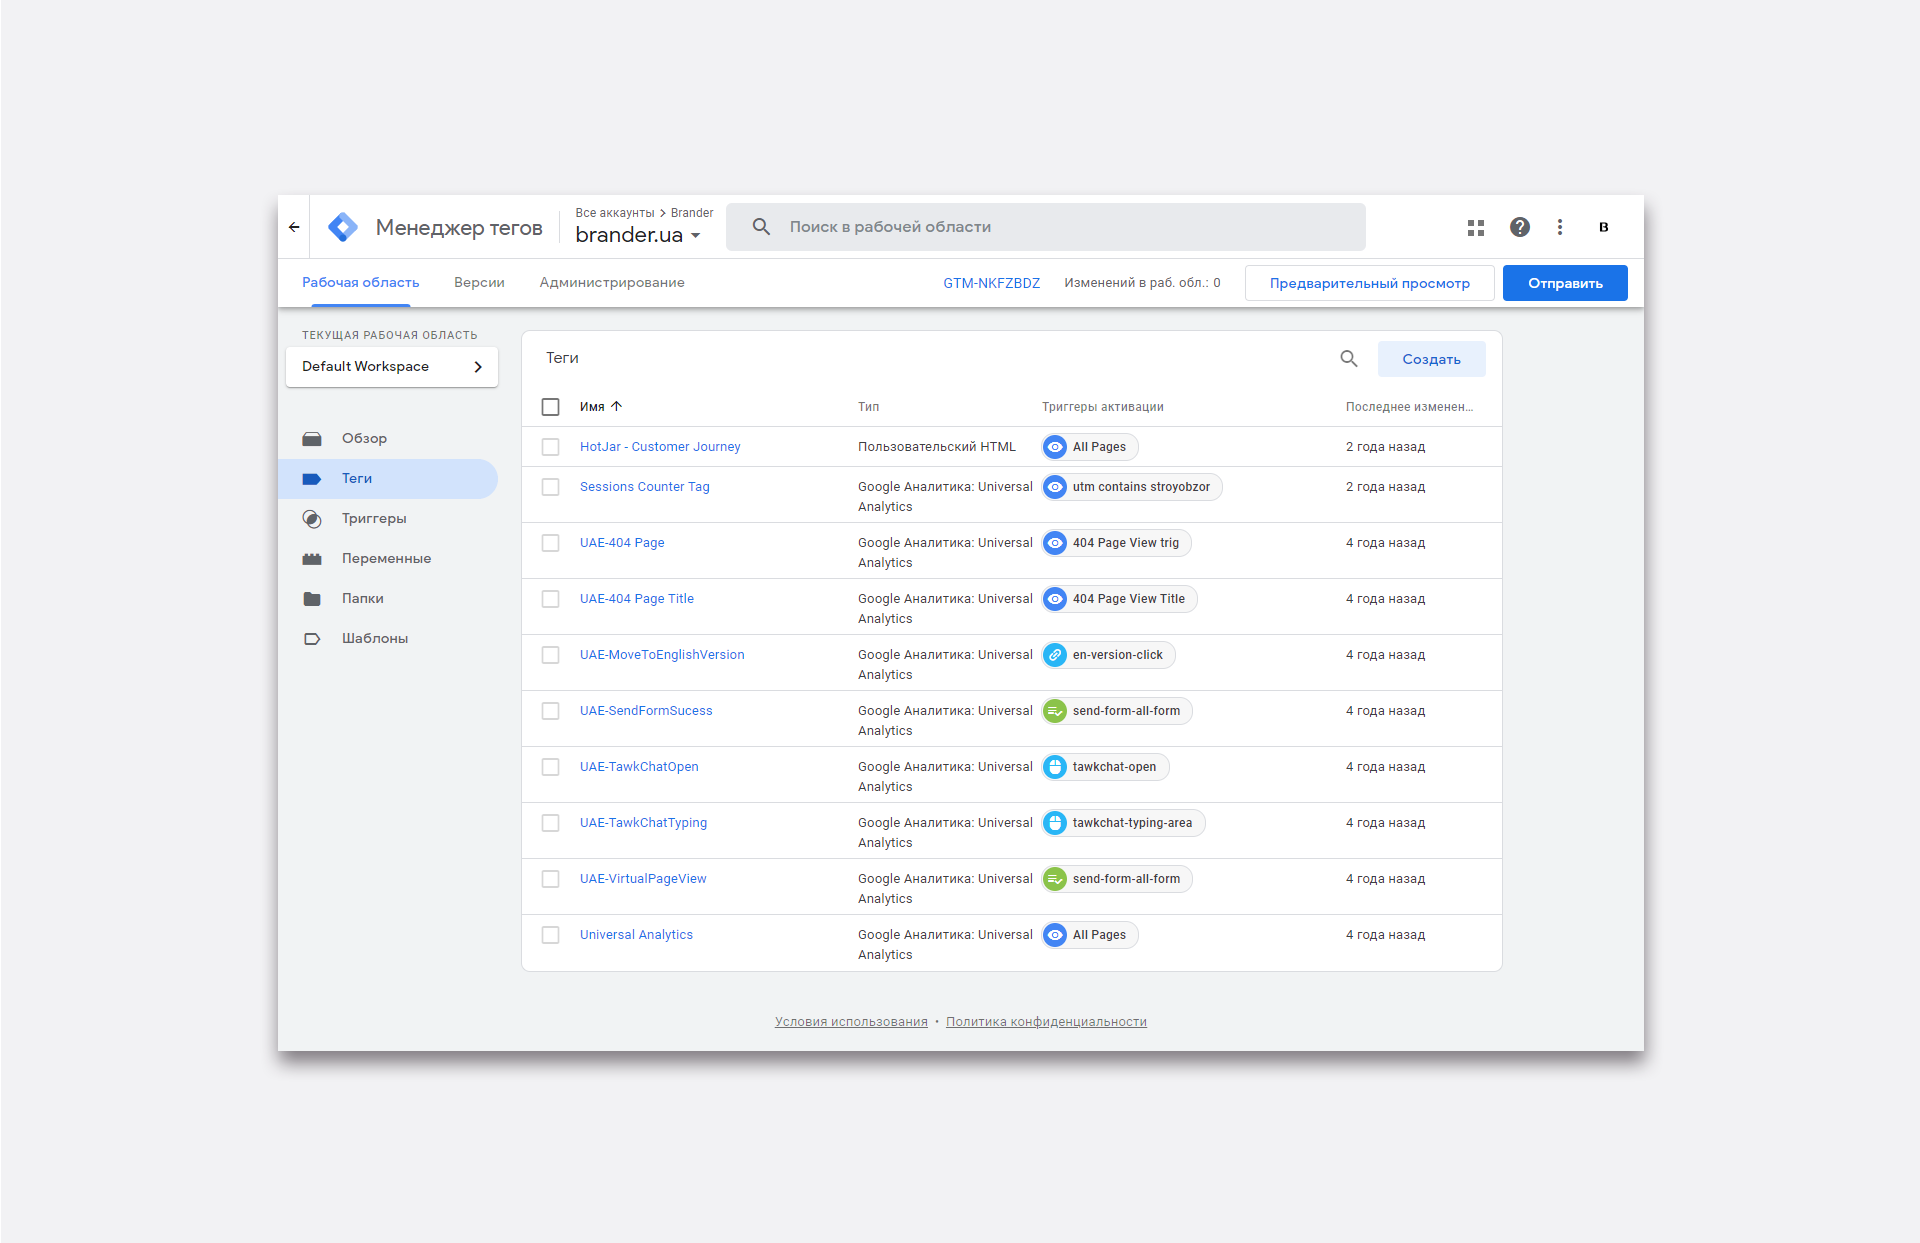Open the three-dot more options menu
This screenshot has height=1243, width=1920.
[x=1559, y=227]
